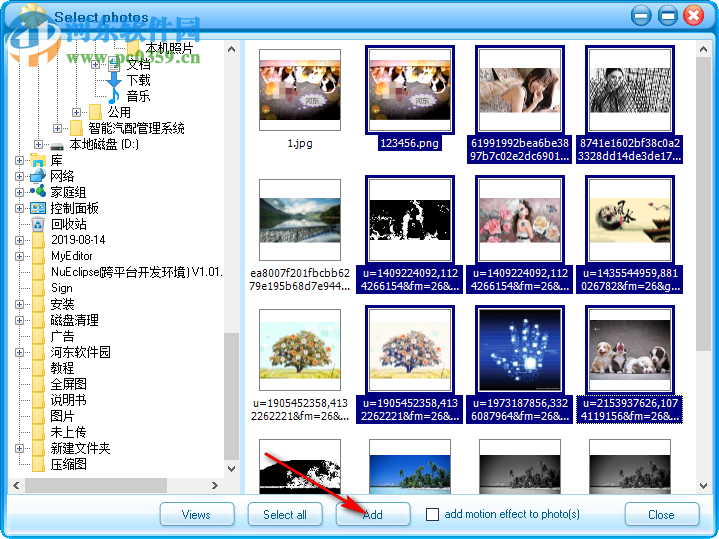
Task: Select the tropical beach color thumbnail
Action: [x=410, y=467]
